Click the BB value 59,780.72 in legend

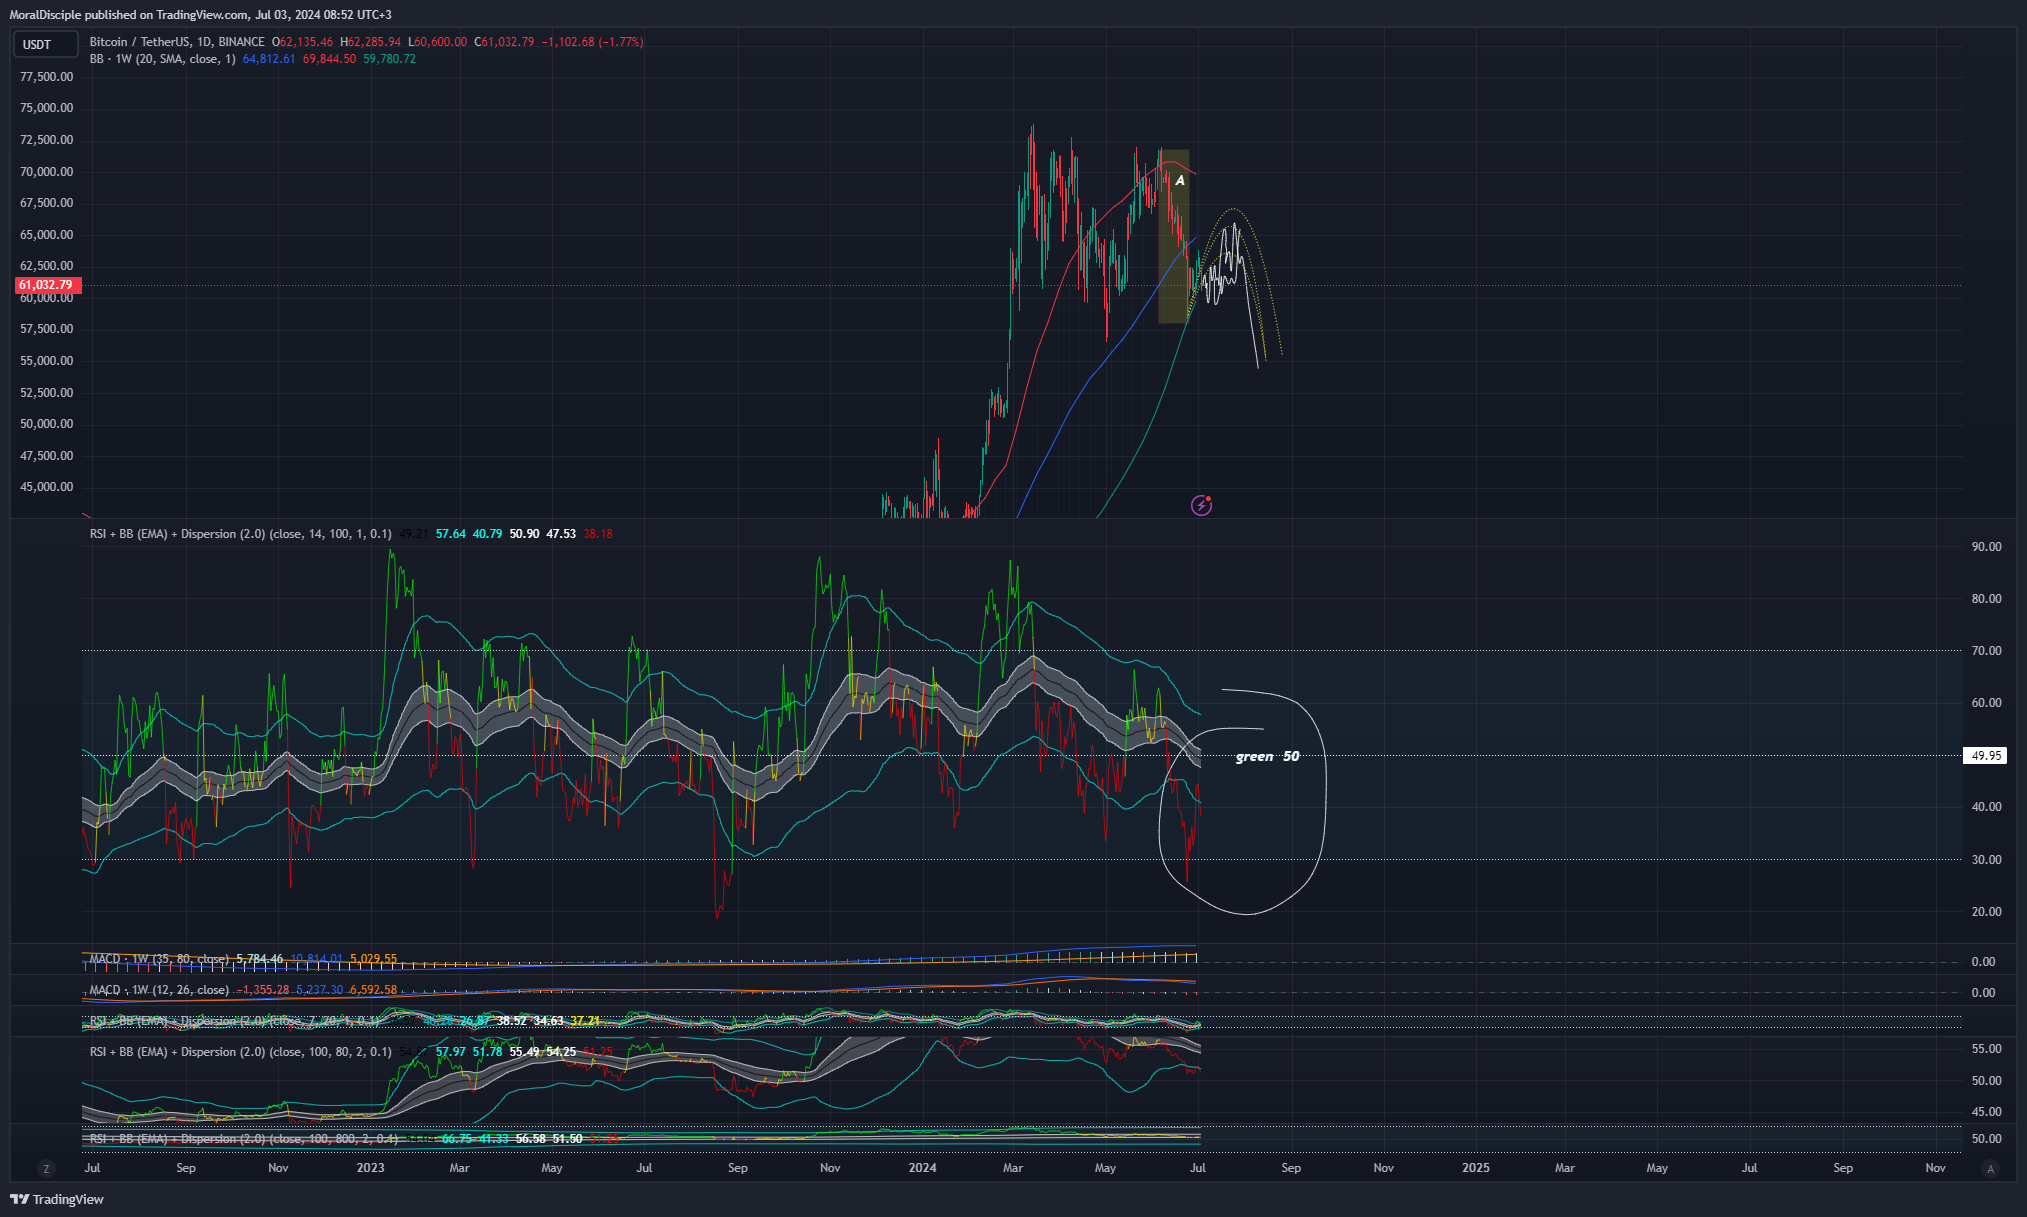pos(389,59)
